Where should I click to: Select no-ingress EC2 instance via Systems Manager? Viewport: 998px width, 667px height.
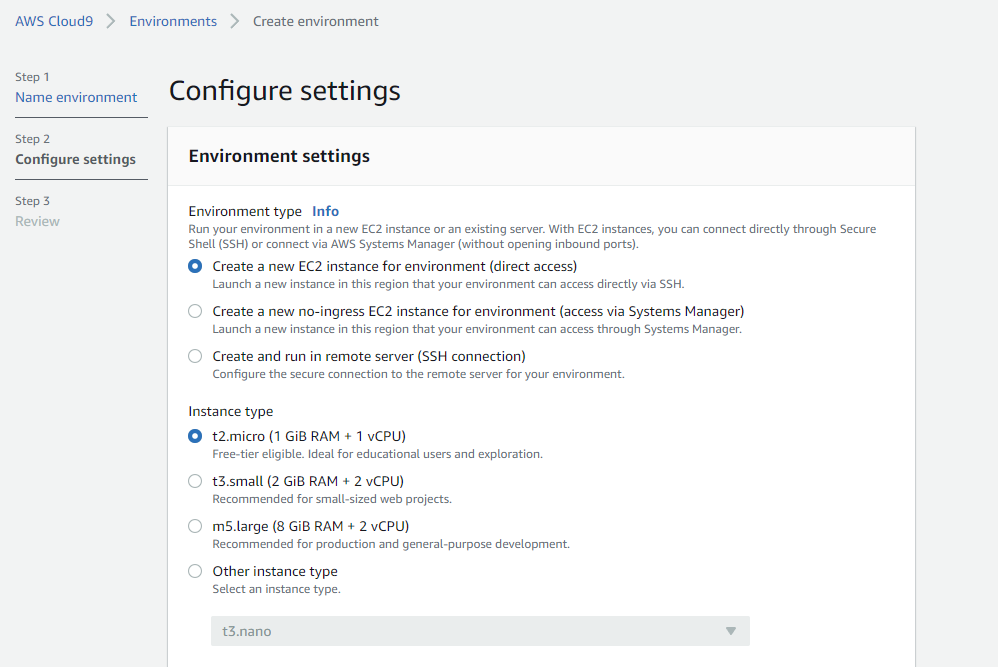pyautogui.click(x=195, y=311)
